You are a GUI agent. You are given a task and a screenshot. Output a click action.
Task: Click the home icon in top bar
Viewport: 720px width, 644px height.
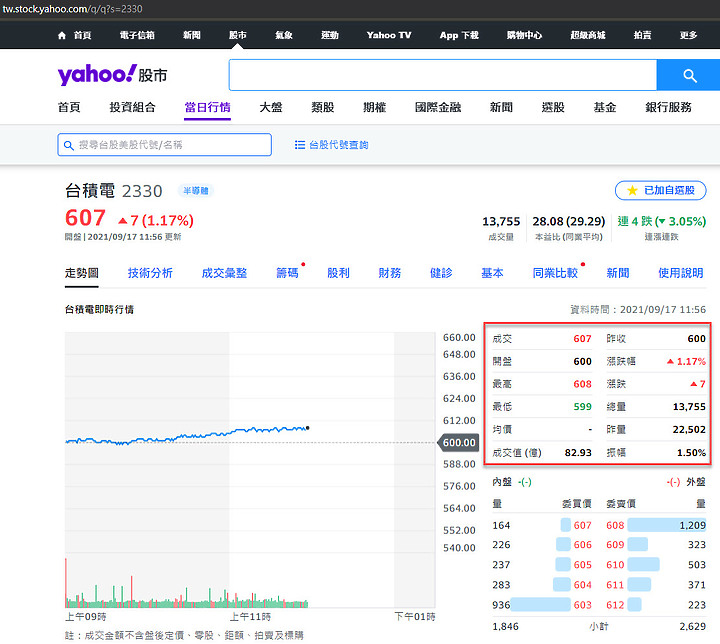(62, 35)
